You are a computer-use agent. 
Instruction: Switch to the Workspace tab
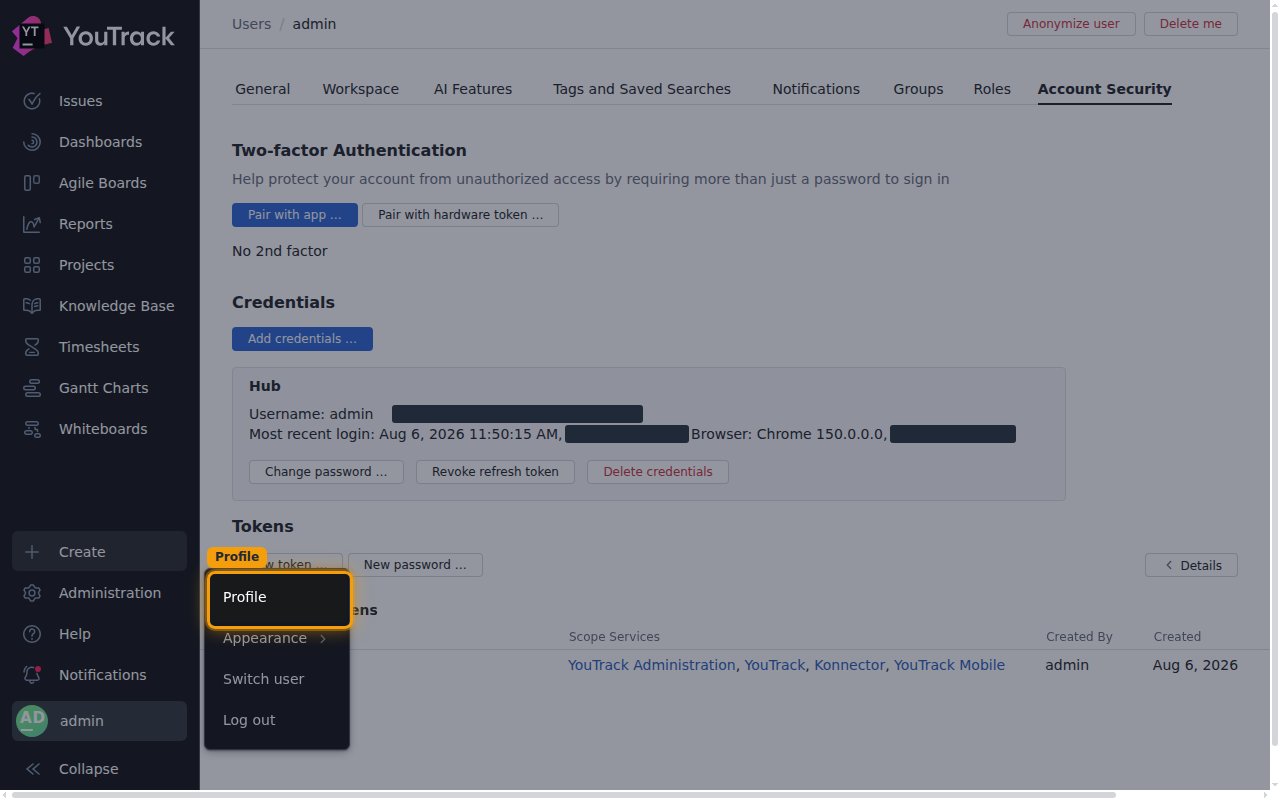point(360,89)
